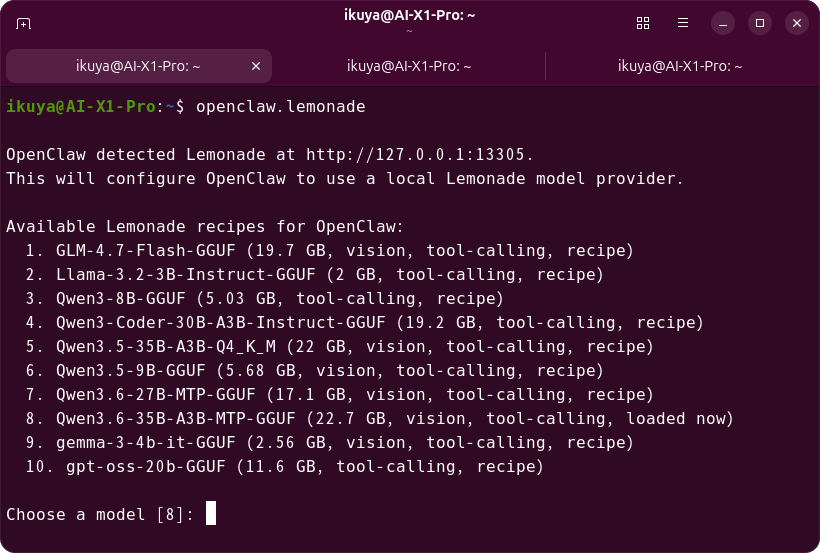Switch to the third terminal tab
The image size is (820, 553).
coord(680,66)
